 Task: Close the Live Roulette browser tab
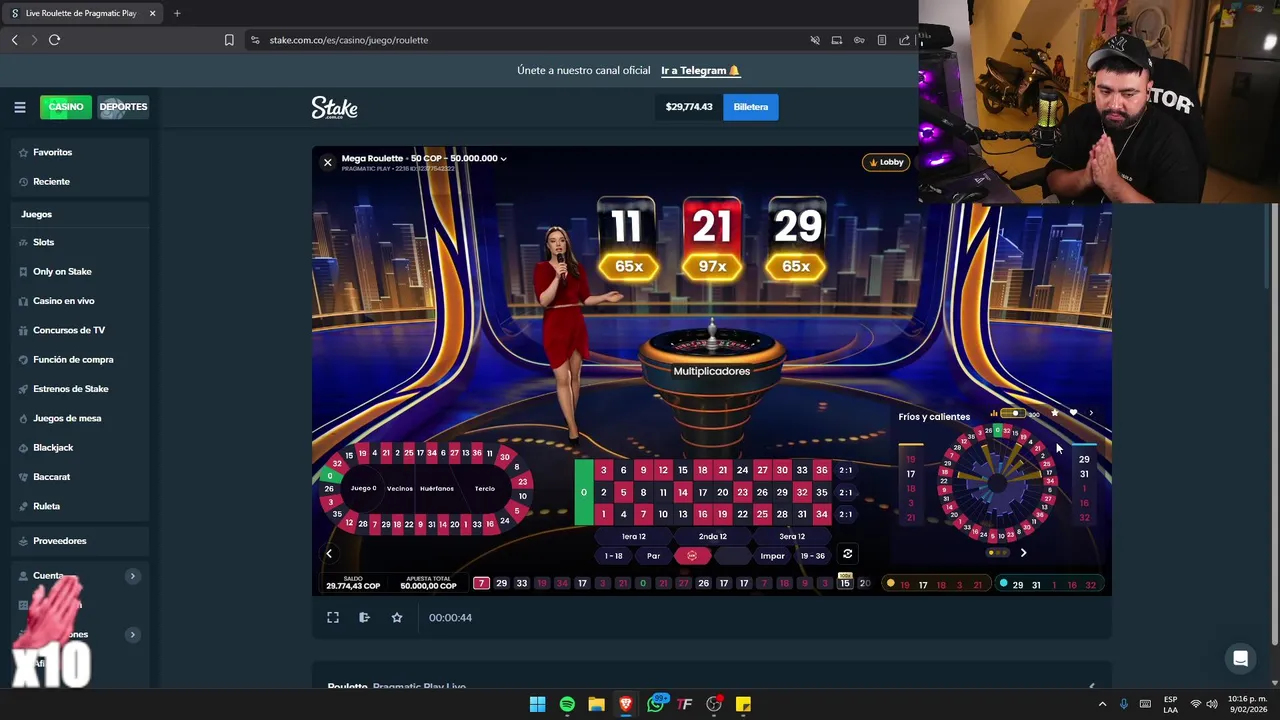click(x=153, y=13)
